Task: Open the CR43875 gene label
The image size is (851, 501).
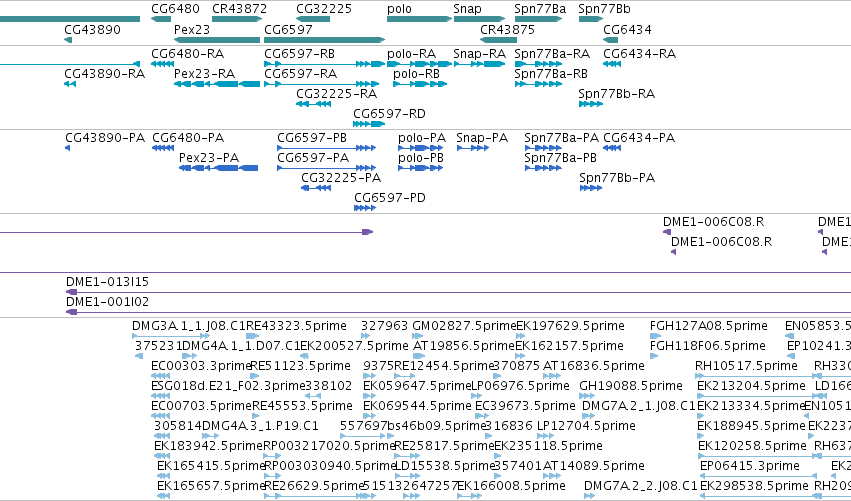Action: [x=507, y=29]
